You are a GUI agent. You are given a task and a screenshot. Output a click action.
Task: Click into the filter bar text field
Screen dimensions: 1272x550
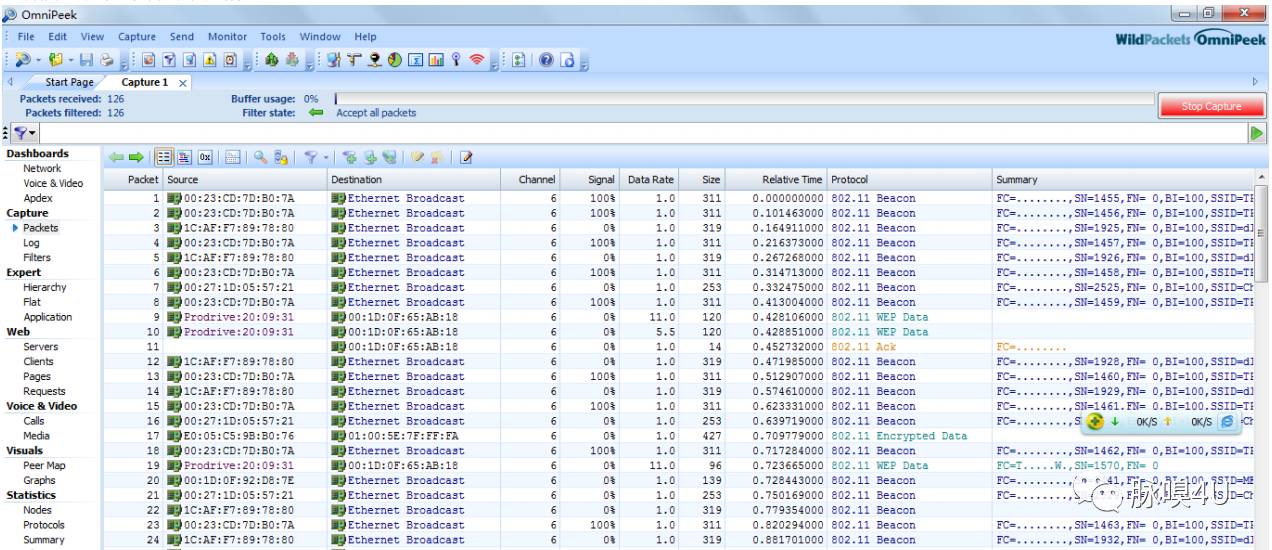click(645, 132)
